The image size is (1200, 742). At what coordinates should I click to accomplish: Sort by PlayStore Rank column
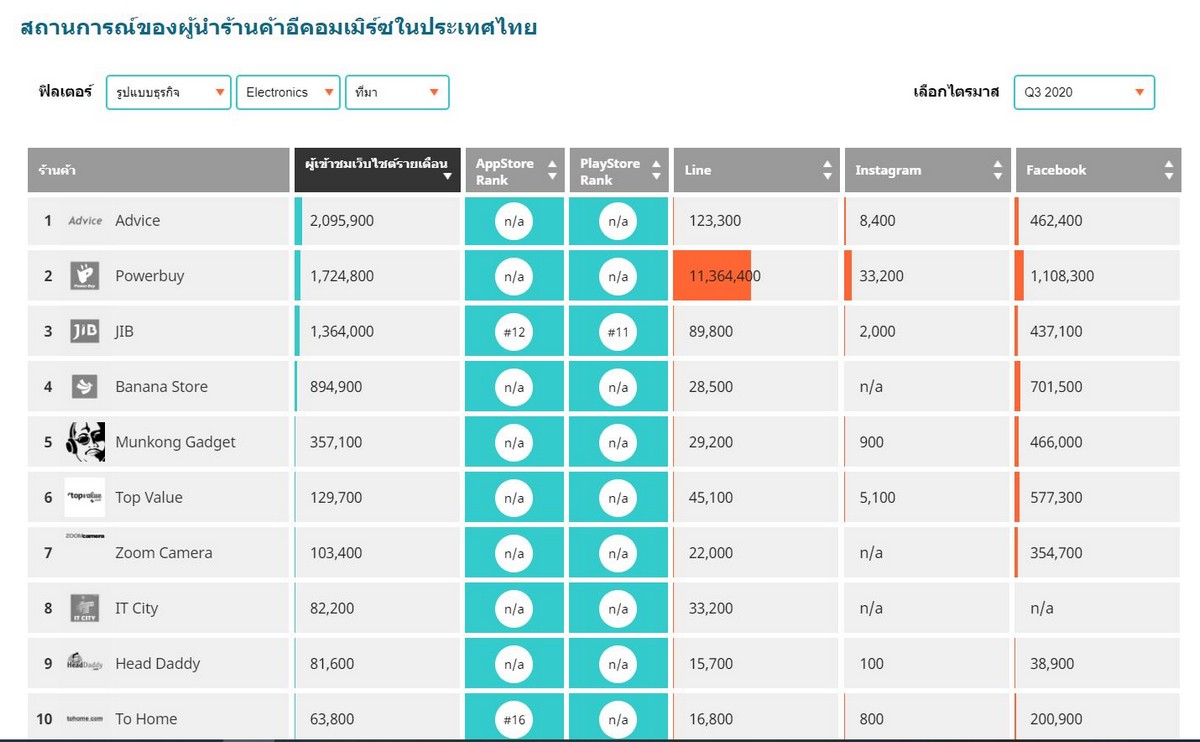tap(617, 170)
